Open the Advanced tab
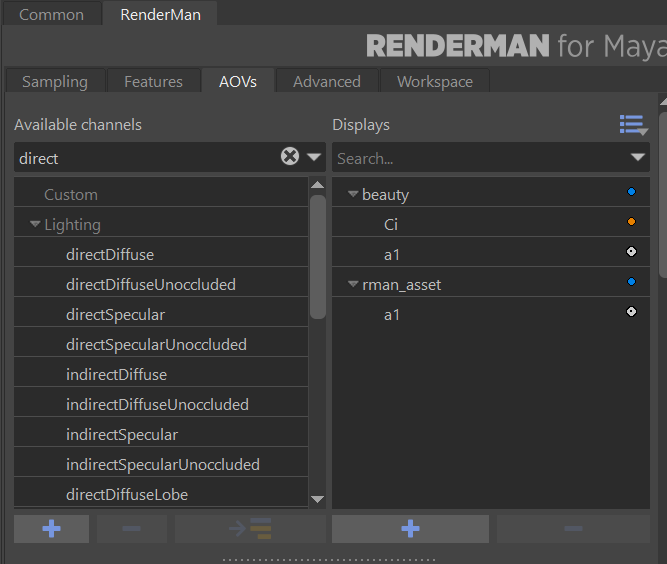667x564 pixels. tap(327, 81)
